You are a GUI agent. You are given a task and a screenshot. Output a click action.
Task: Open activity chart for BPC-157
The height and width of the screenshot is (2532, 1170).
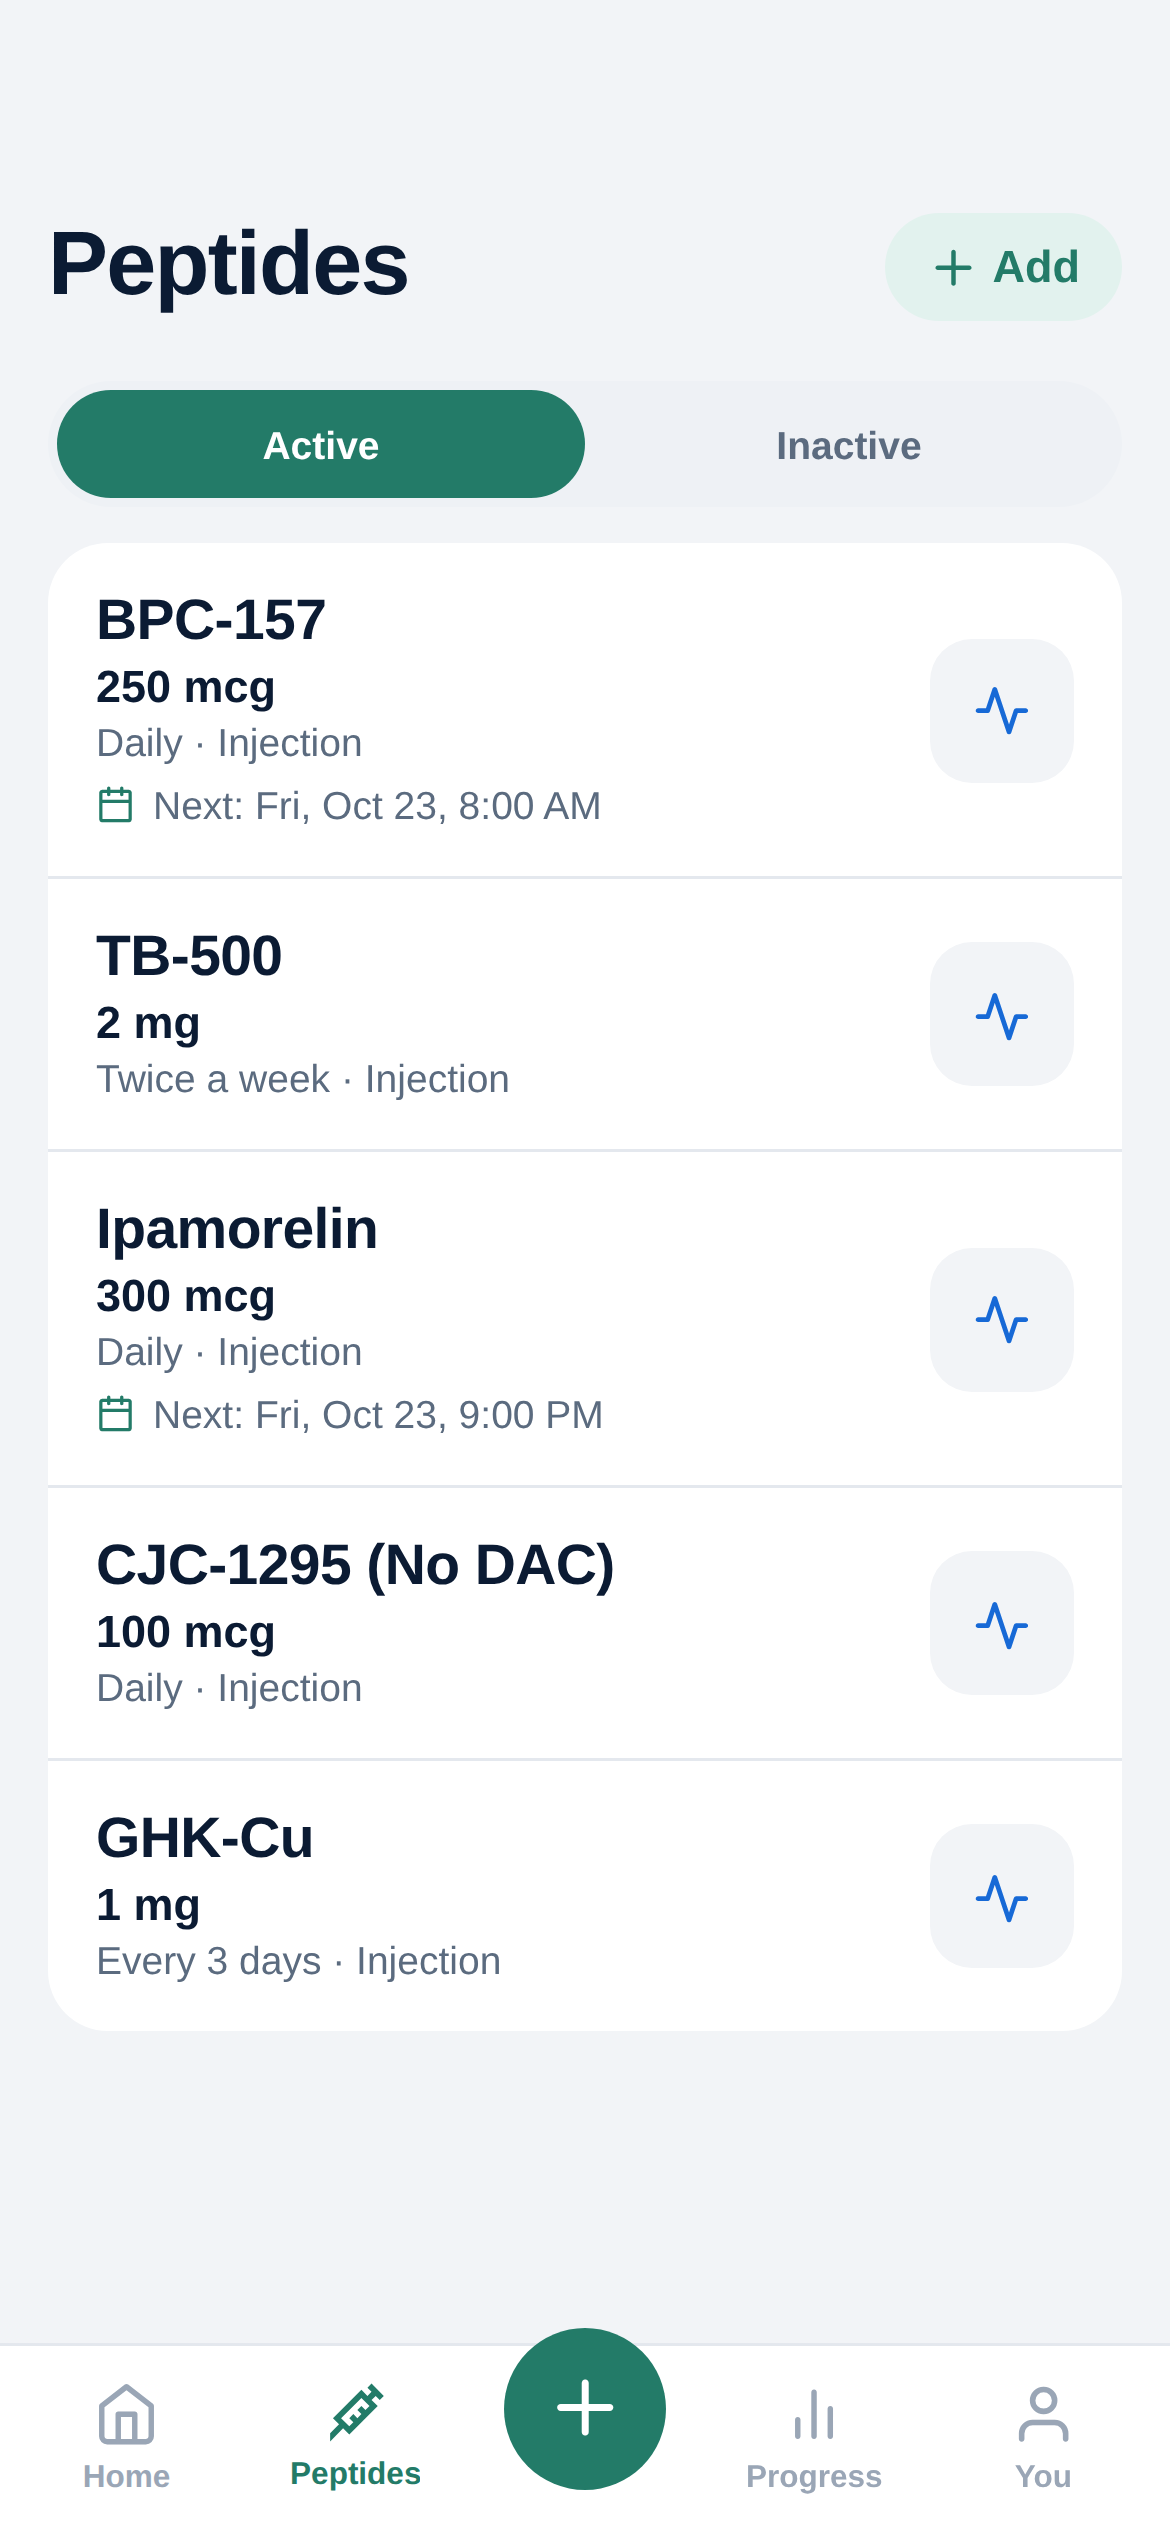point(1001,711)
